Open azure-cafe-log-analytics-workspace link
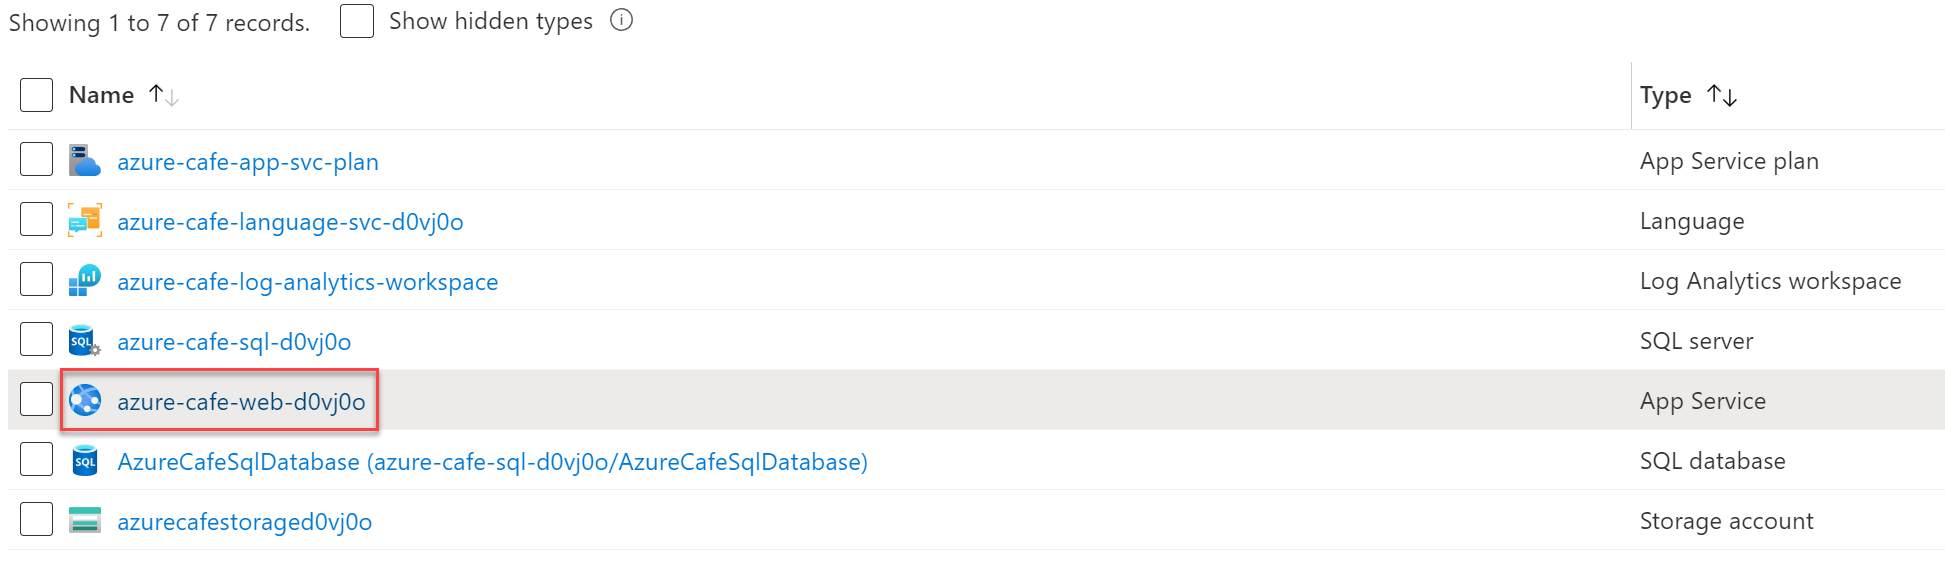This screenshot has width=1945, height=585. pos(307,282)
